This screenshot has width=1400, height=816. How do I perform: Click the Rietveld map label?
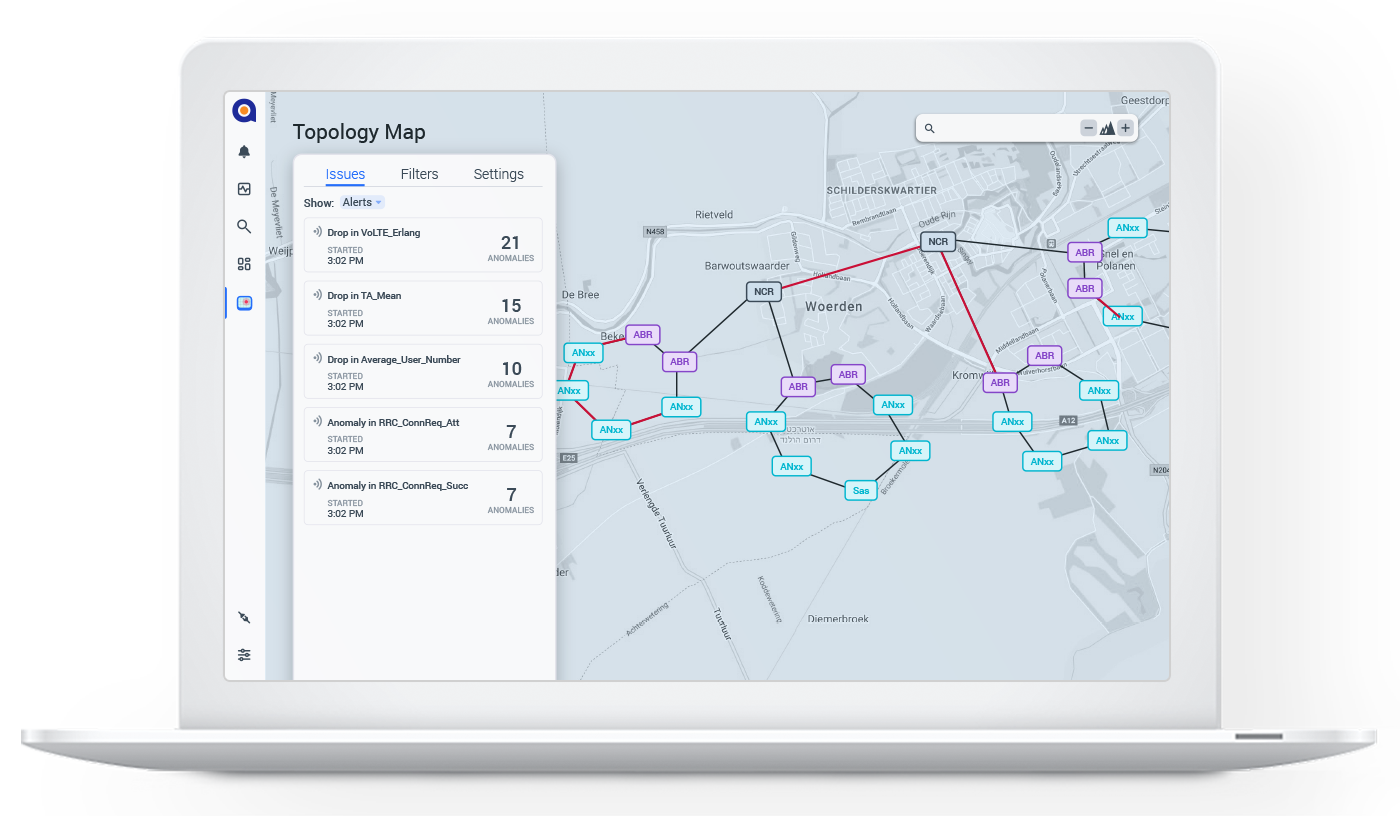point(714,214)
